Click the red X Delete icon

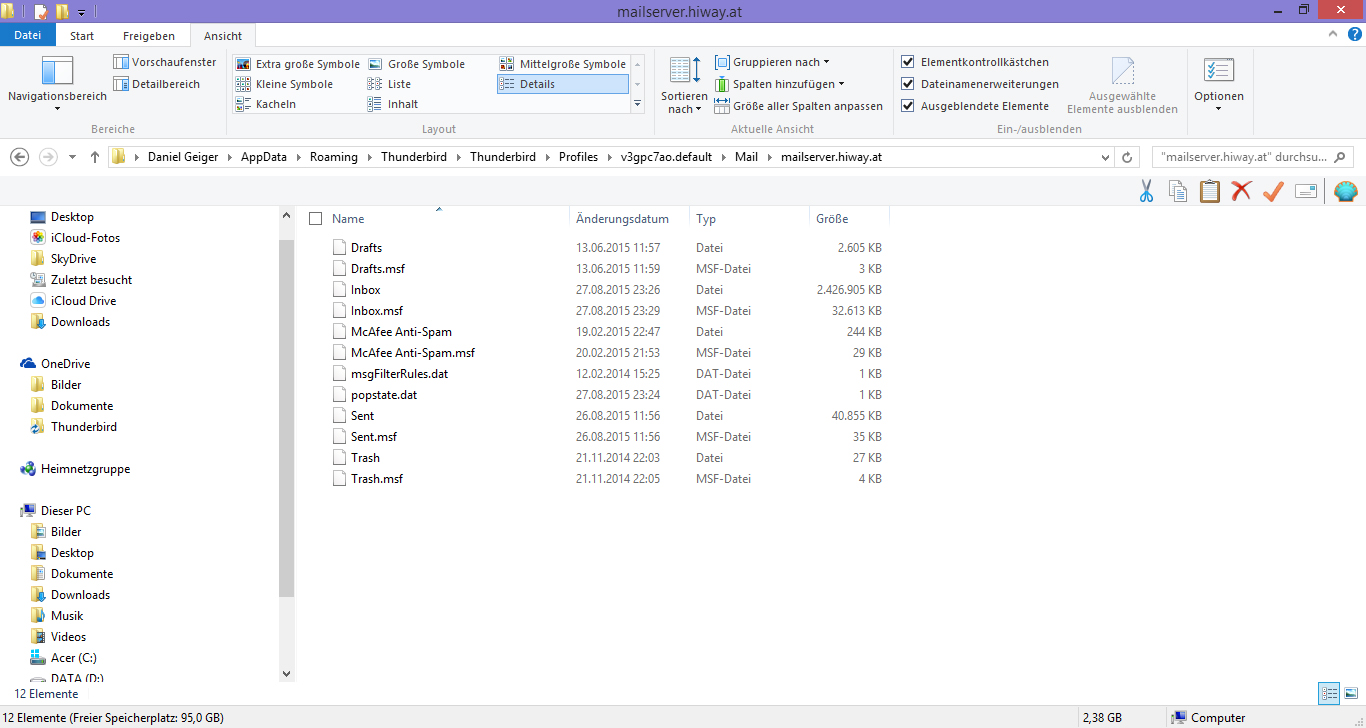pos(1241,191)
